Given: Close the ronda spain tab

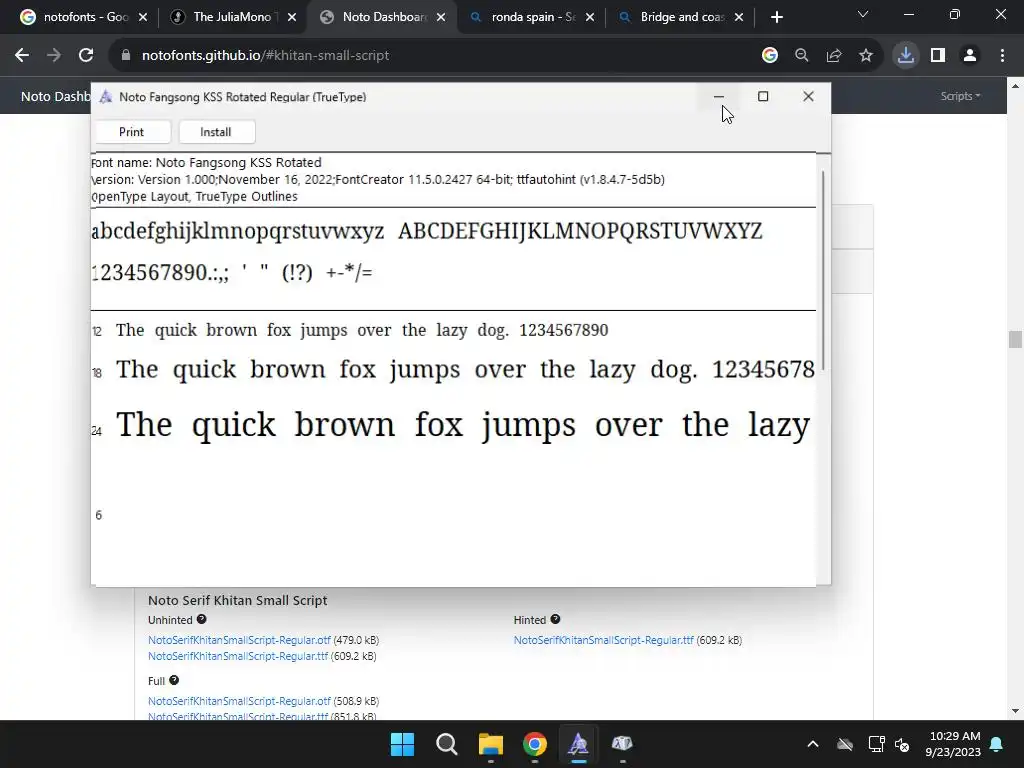Looking at the screenshot, I should click(590, 17).
